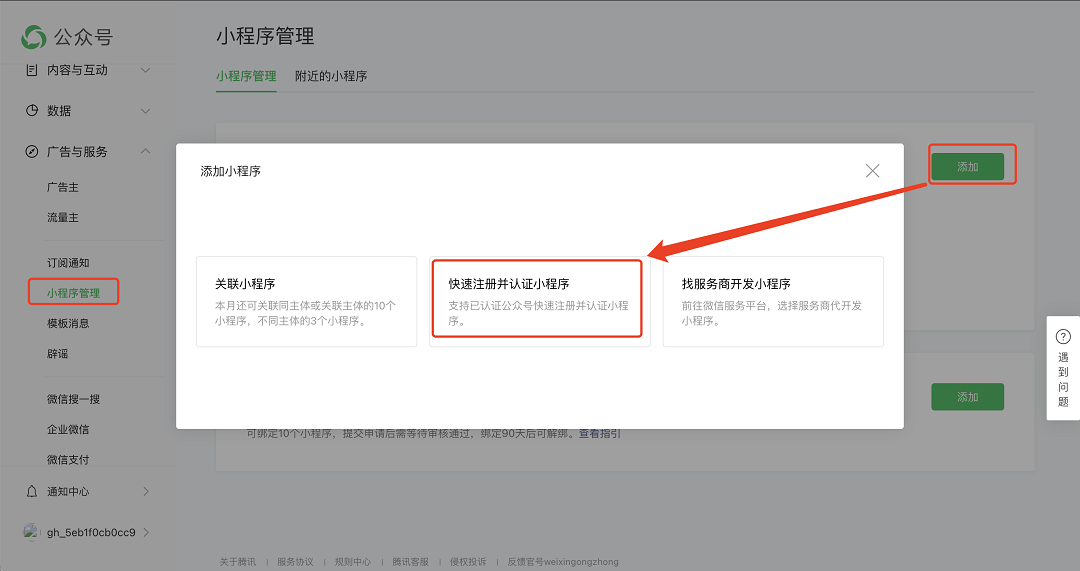Image resolution: width=1080 pixels, height=571 pixels.
Task: Expand the 内容与互动 menu chevron
Action: click(x=145, y=70)
